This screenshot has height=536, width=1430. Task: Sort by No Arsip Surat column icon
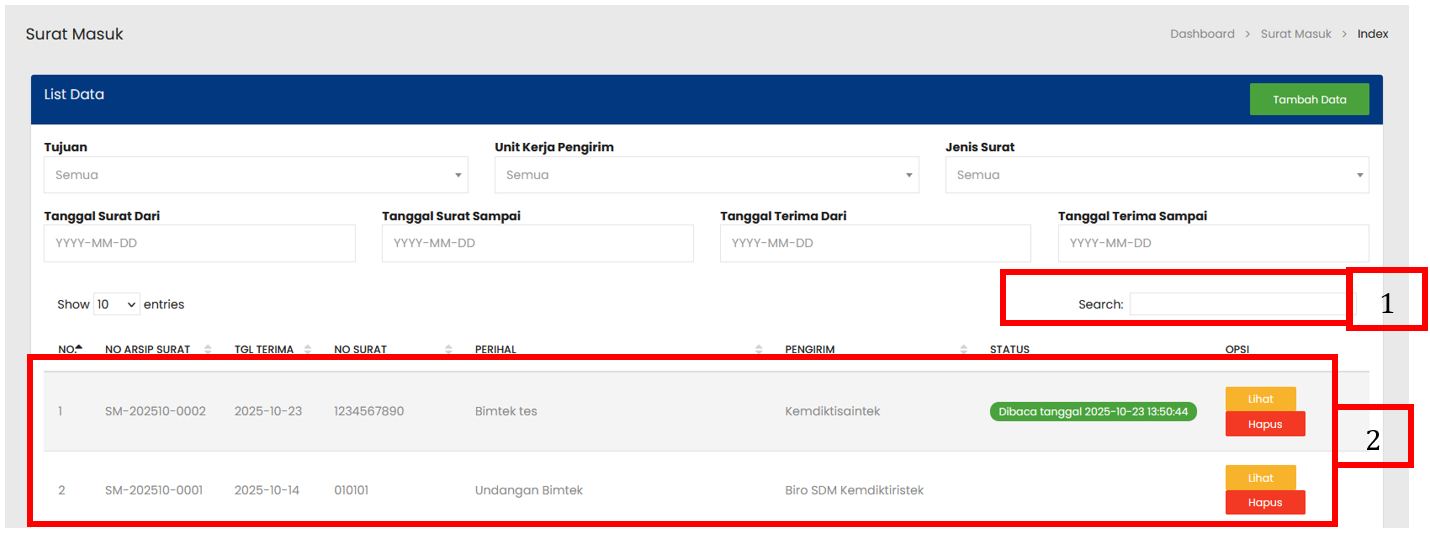click(208, 350)
